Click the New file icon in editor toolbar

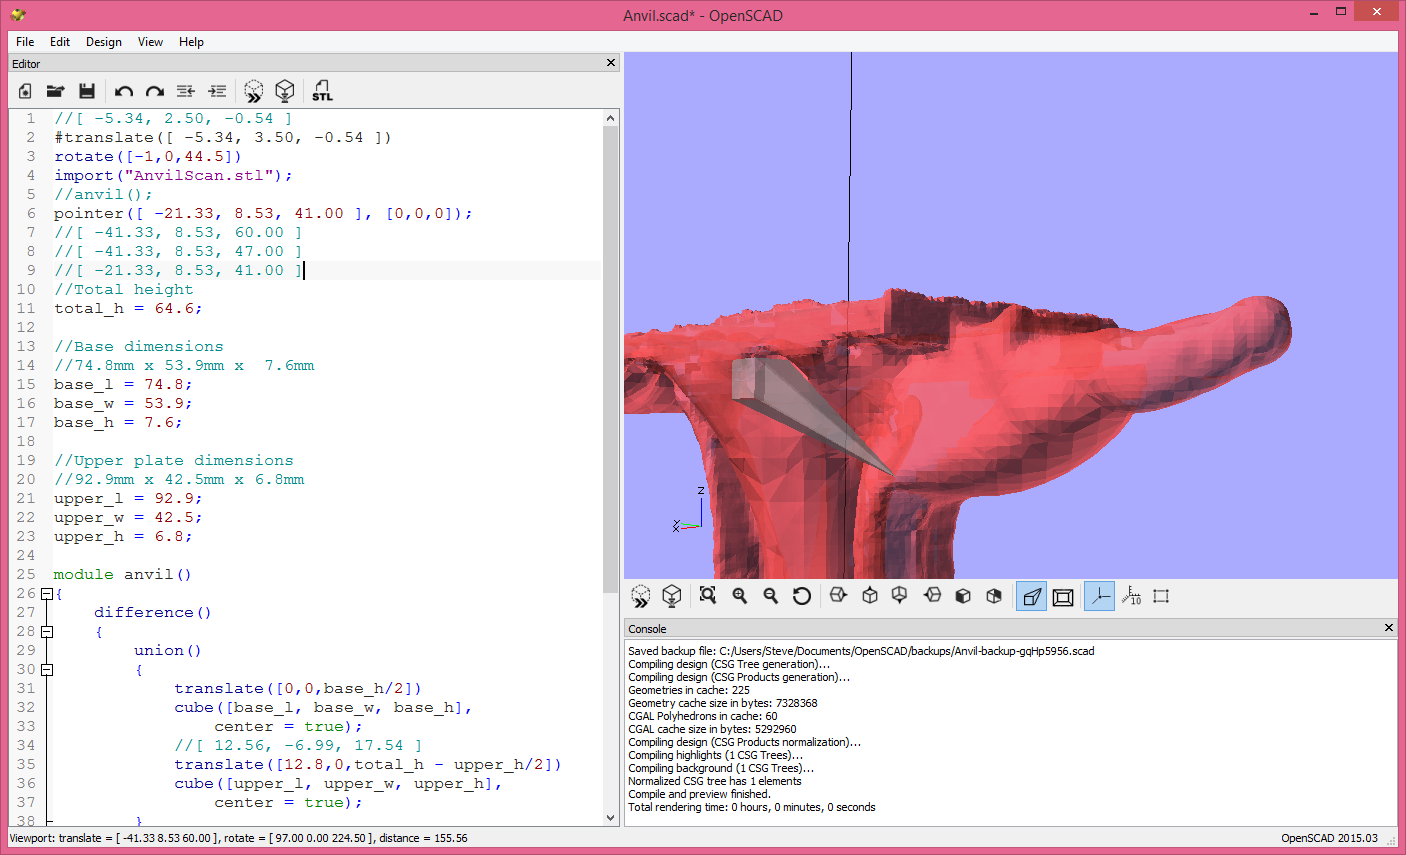pyautogui.click(x=26, y=91)
